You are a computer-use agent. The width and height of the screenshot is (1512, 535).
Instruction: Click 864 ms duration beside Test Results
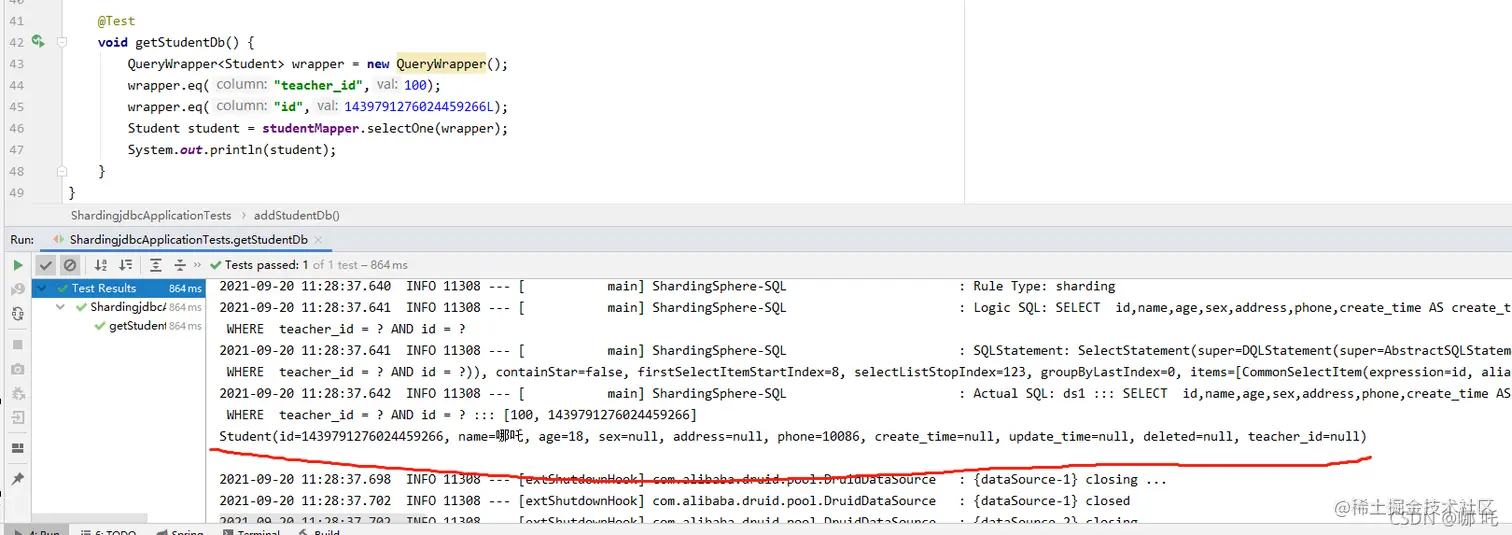tap(185, 288)
